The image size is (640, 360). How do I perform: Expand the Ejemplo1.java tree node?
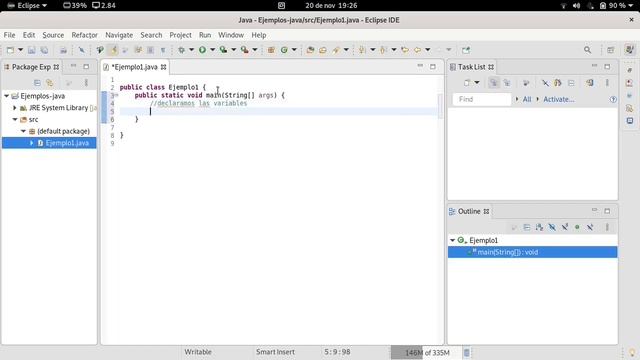point(32,143)
